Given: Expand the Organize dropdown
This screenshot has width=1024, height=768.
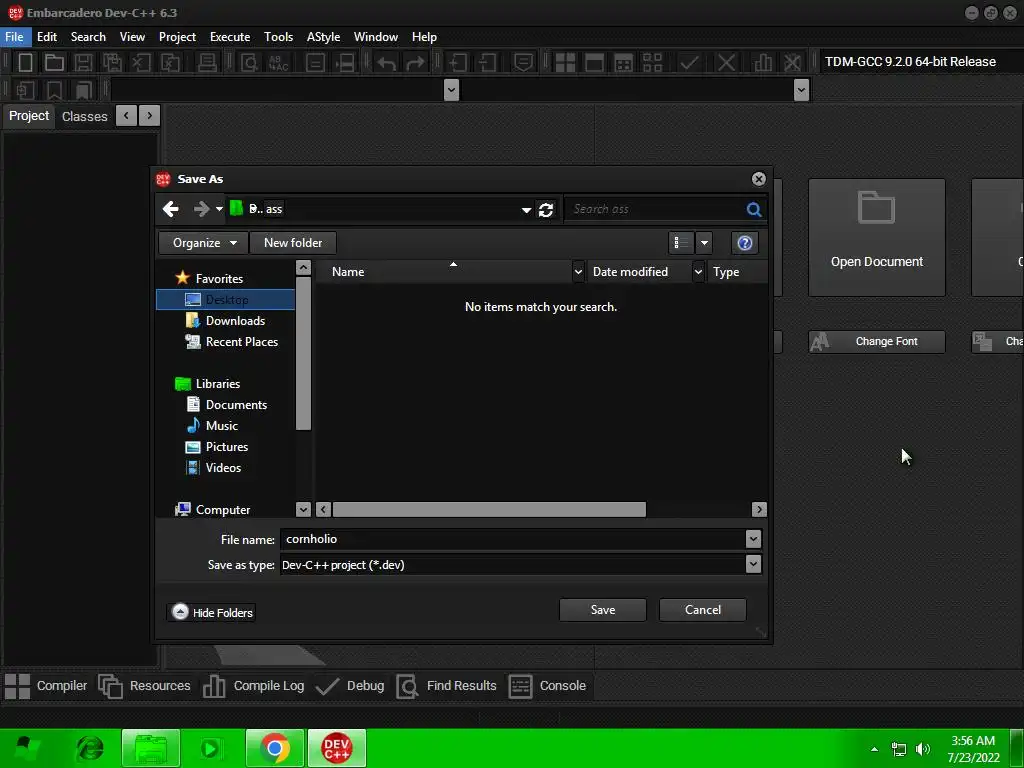Looking at the screenshot, I should 203,243.
